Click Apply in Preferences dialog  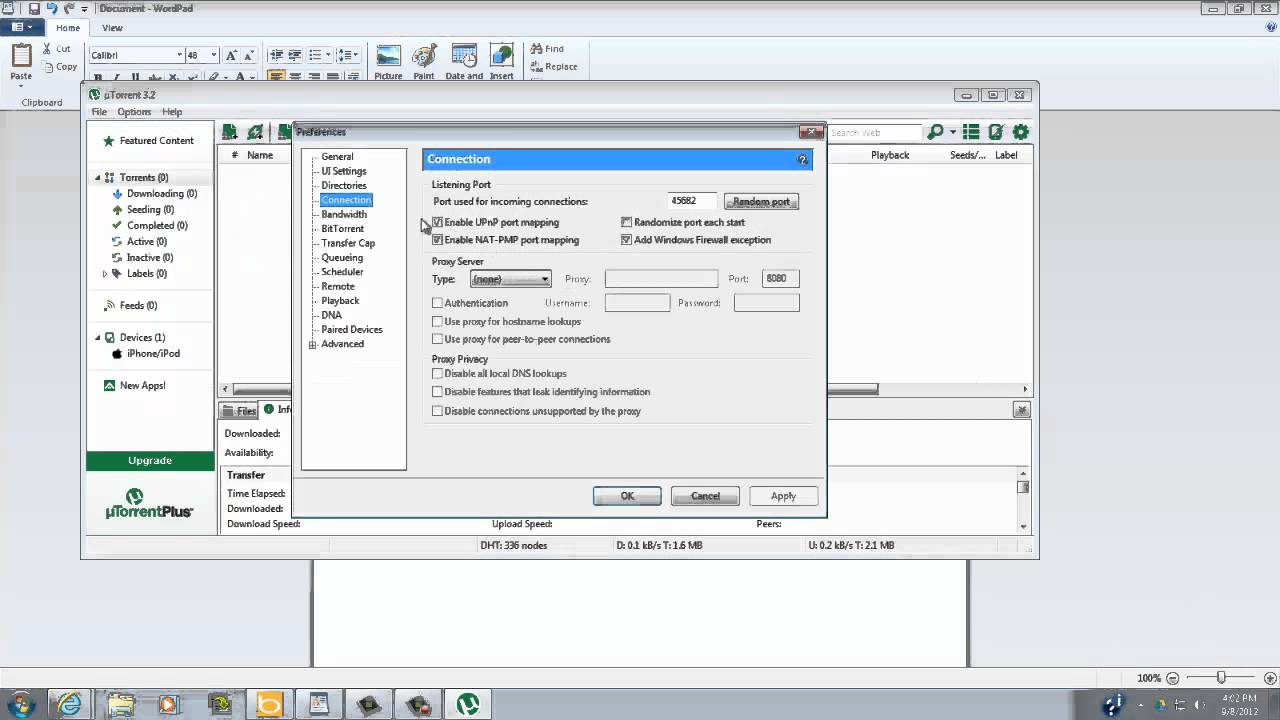(x=783, y=496)
